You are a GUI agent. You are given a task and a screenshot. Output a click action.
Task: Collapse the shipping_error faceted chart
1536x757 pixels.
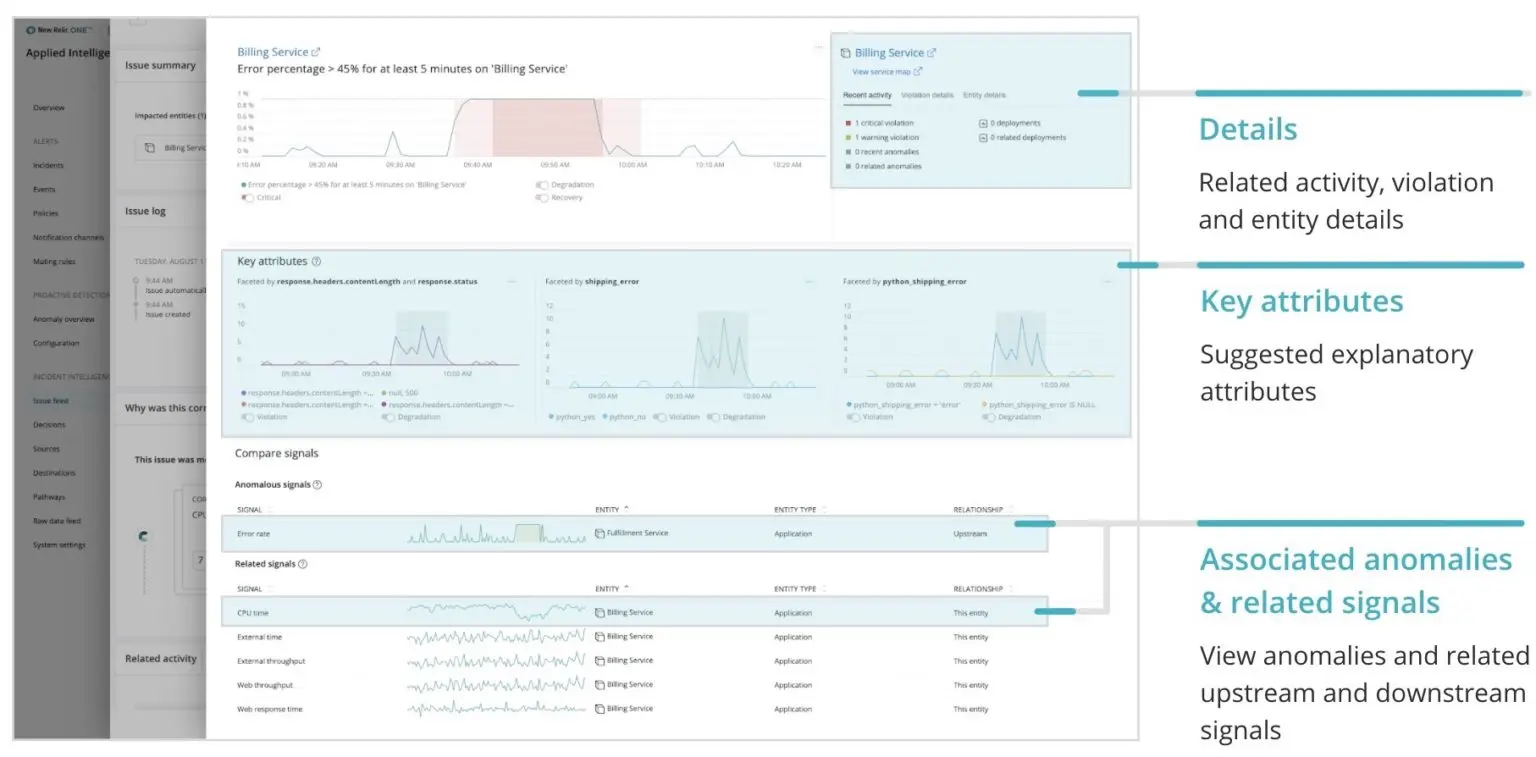pyautogui.click(x=808, y=282)
